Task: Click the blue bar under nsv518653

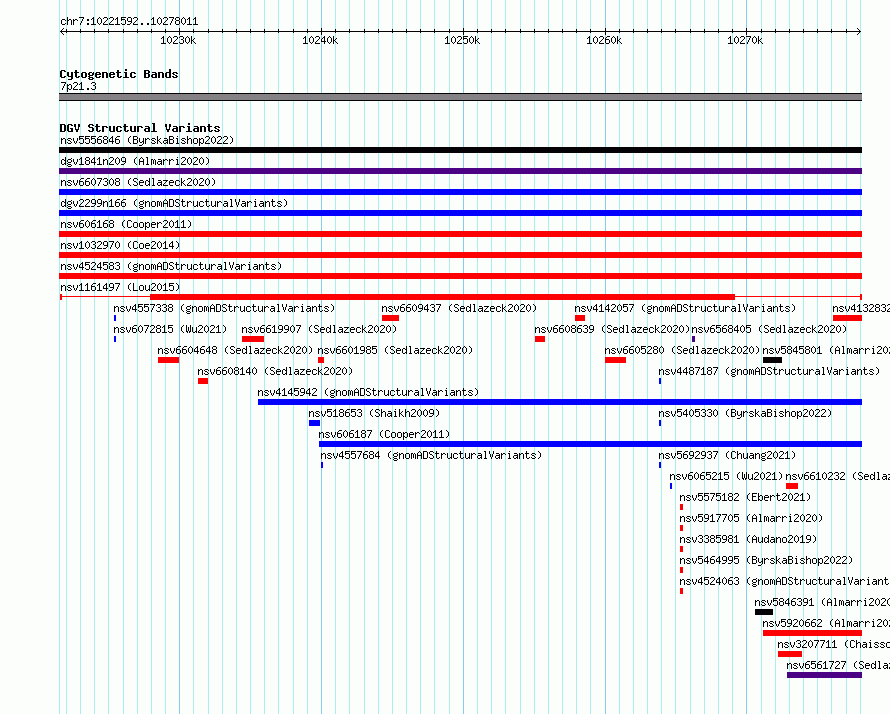Action: tap(314, 423)
